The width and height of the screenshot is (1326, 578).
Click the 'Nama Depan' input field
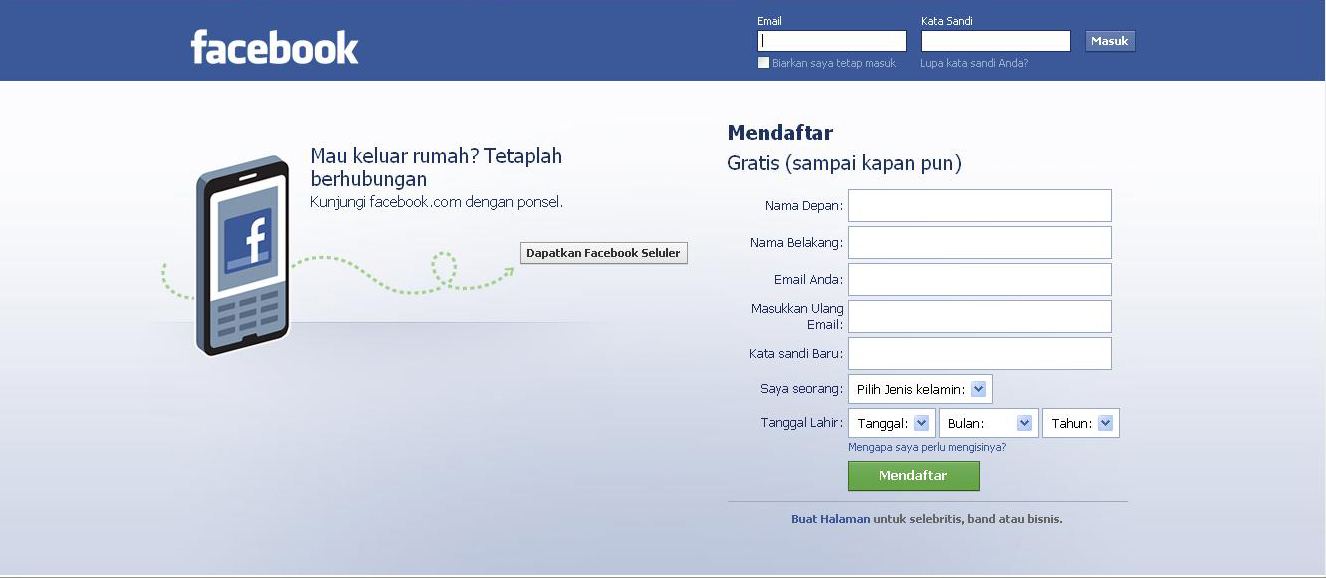point(980,205)
